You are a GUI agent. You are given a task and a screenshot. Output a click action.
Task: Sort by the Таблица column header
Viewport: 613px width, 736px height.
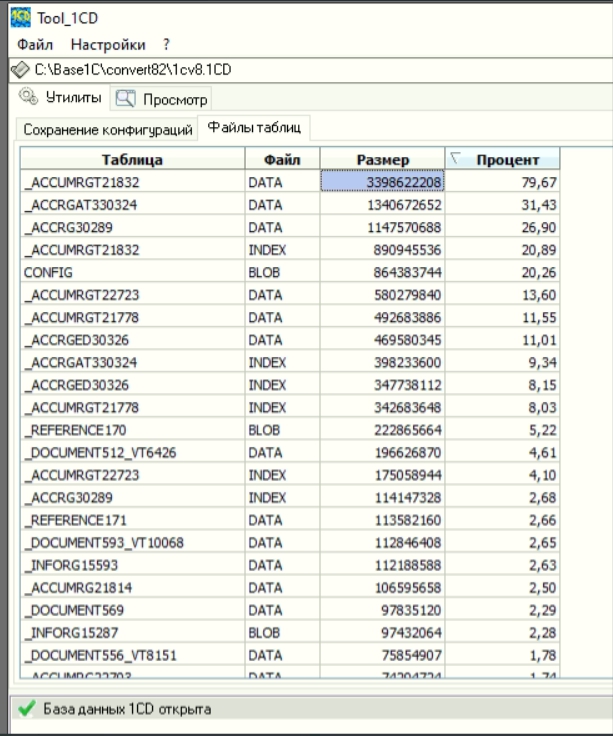pyautogui.click(x=132, y=160)
